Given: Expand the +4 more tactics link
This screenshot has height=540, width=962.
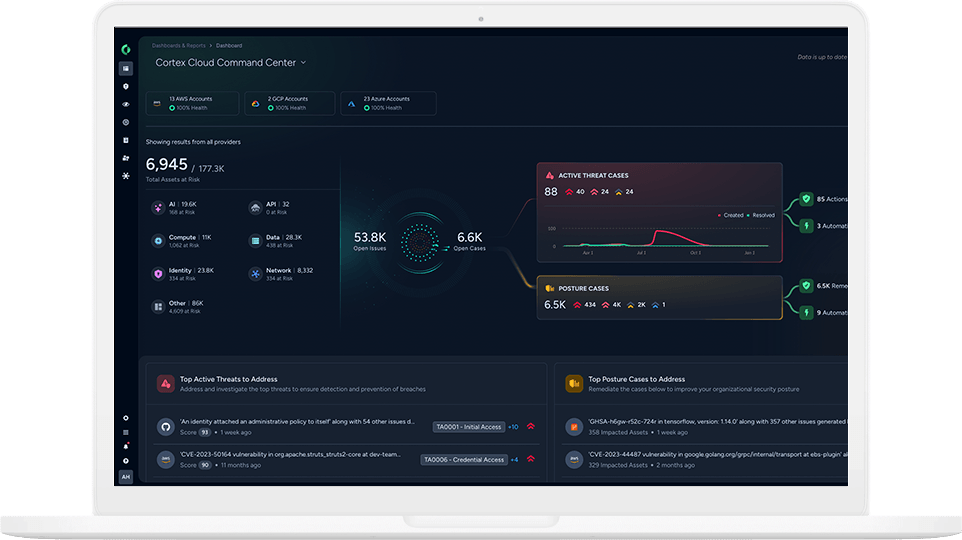Looking at the screenshot, I should coord(514,460).
